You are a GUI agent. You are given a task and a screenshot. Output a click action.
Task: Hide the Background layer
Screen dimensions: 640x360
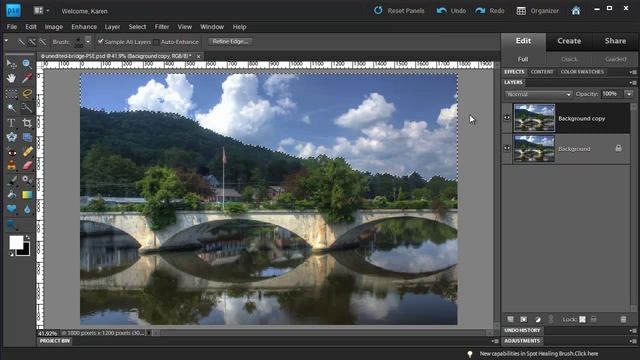point(507,148)
